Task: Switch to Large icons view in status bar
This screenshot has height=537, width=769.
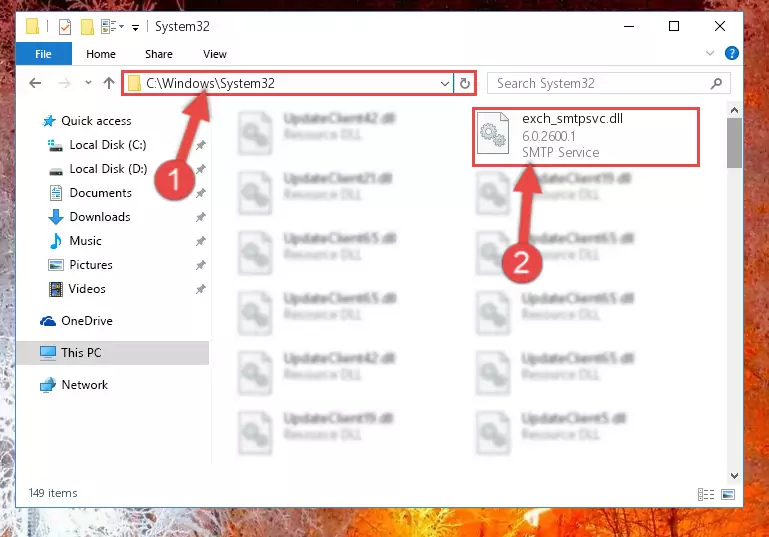Action: [728, 494]
